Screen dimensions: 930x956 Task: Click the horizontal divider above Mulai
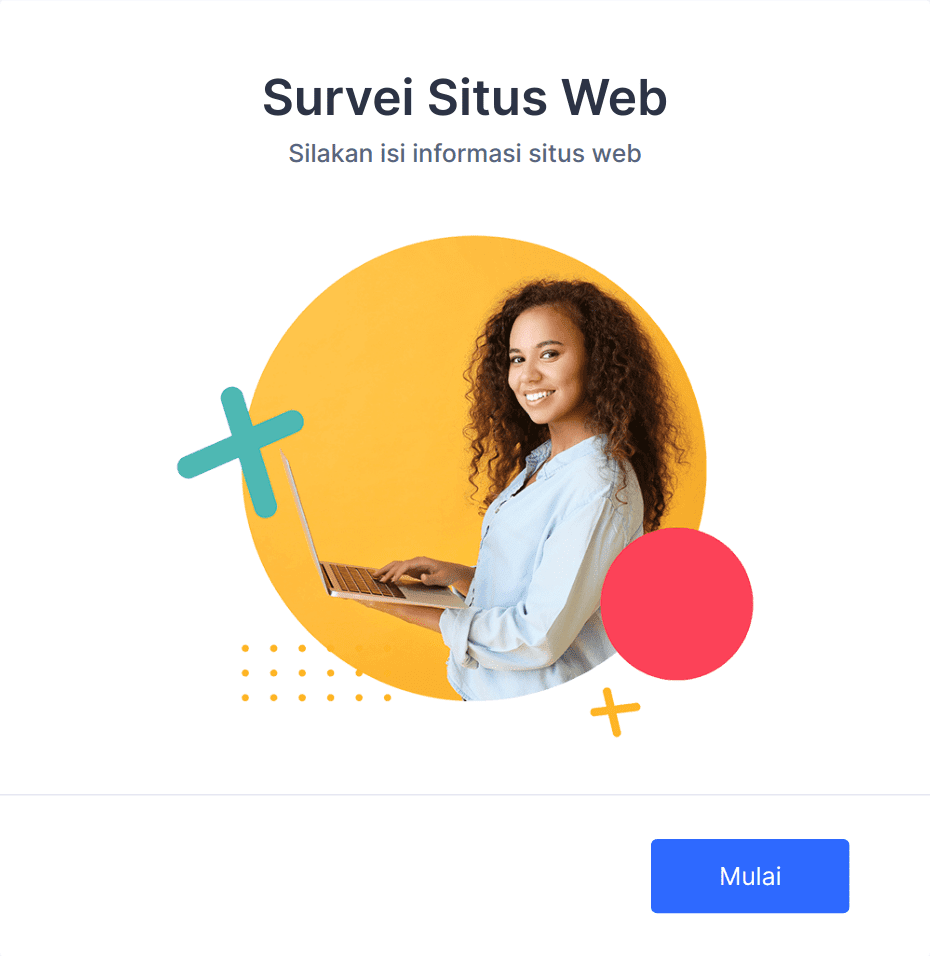[465, 794]
